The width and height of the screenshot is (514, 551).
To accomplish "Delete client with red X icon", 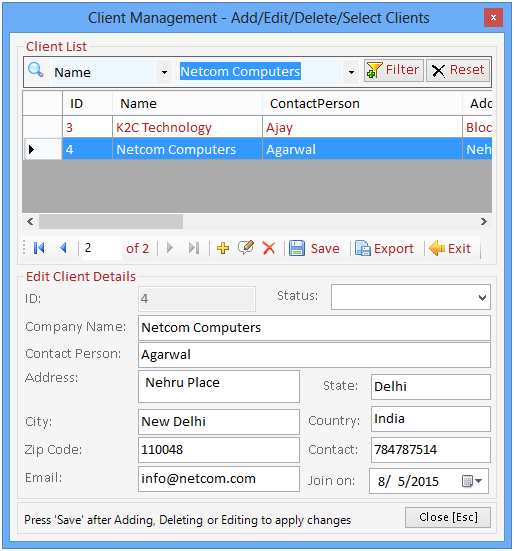I will coord(269,248).
